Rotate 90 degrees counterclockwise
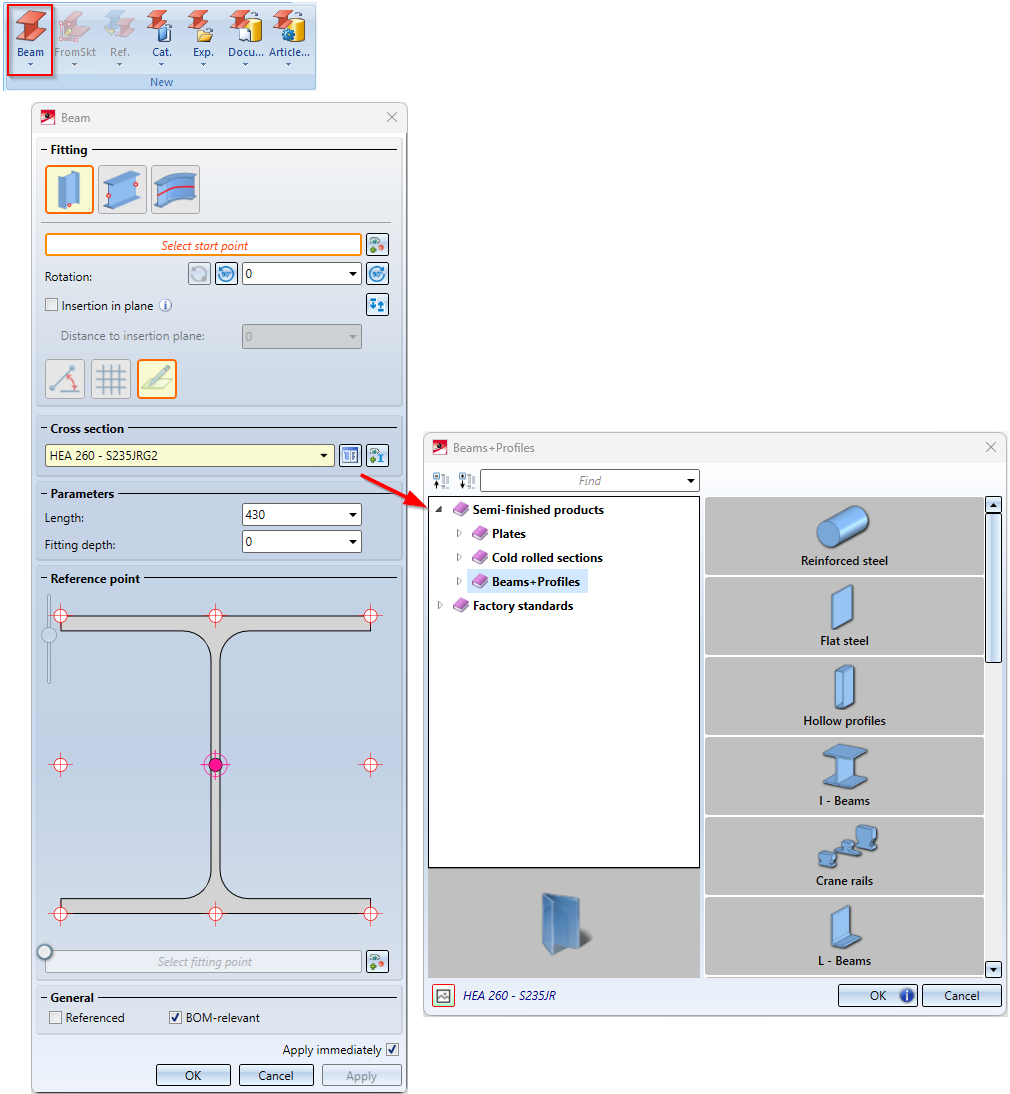Screen dimensions: 1010x1094 (x=226, y=274)
